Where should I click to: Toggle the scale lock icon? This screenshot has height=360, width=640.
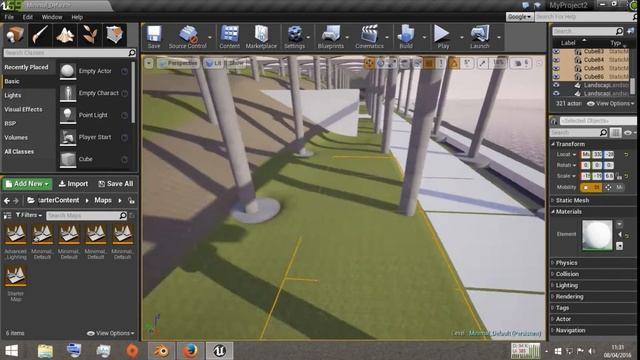(620, 177)
